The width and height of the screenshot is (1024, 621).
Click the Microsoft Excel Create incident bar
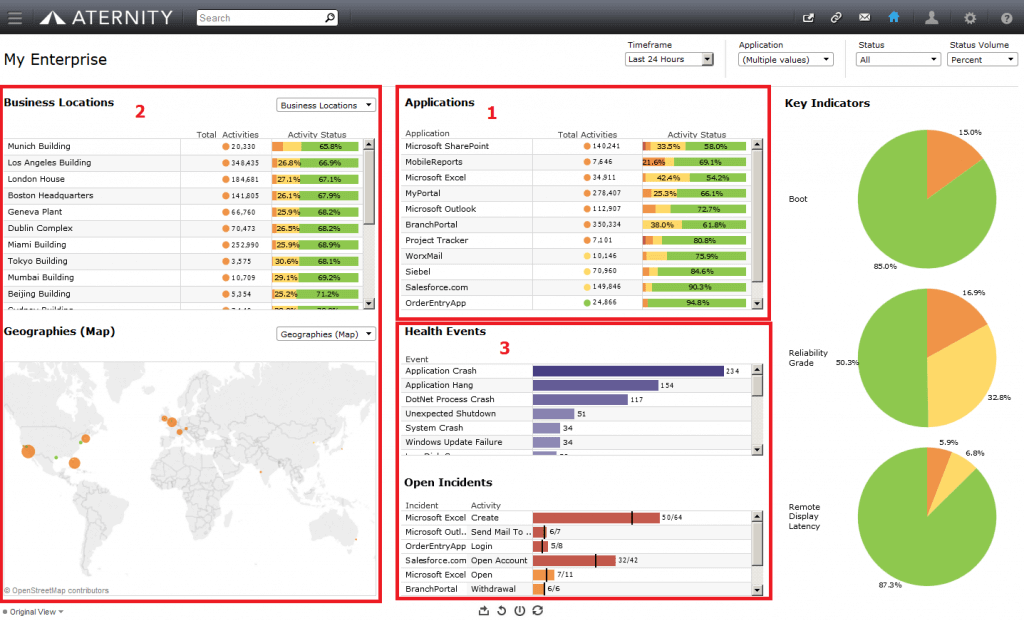(596, 518)
